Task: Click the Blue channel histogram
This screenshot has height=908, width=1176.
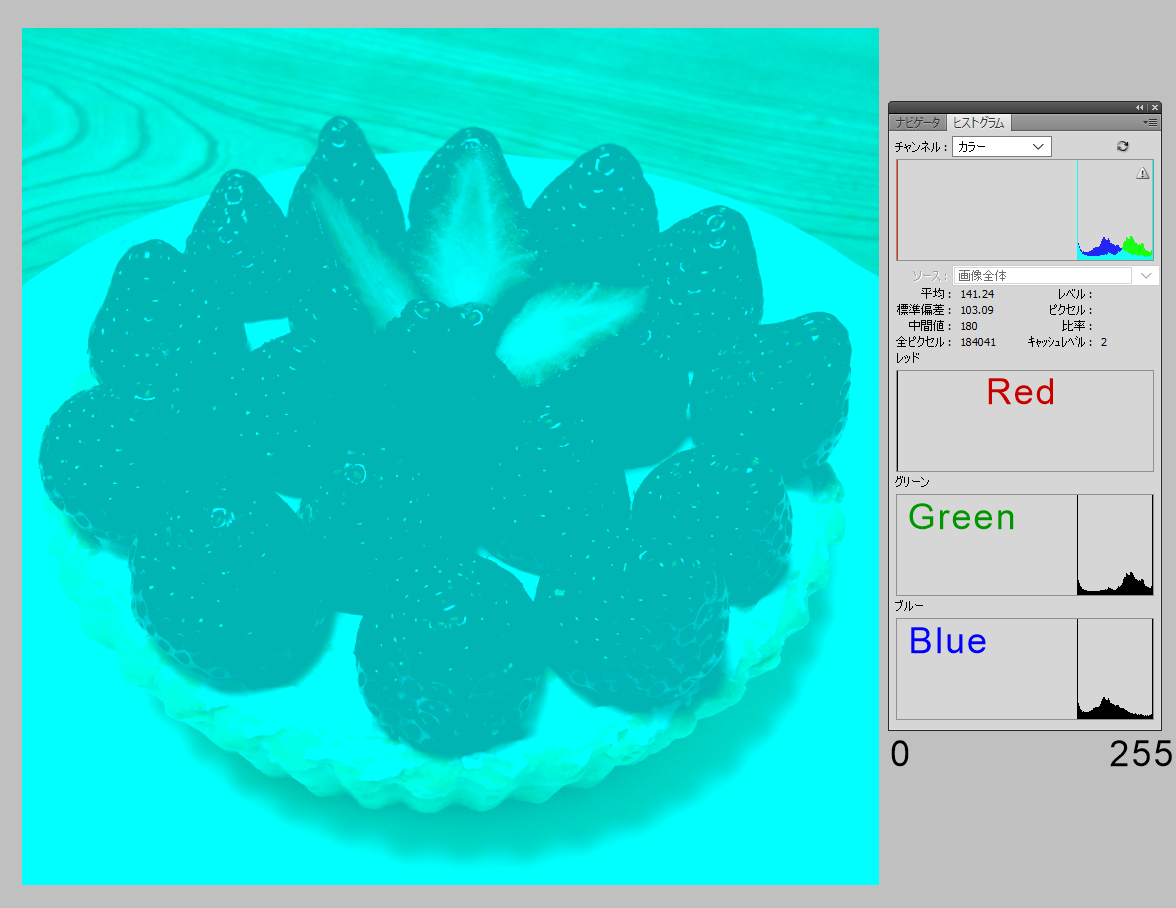Action: (x=1025, y=669)
